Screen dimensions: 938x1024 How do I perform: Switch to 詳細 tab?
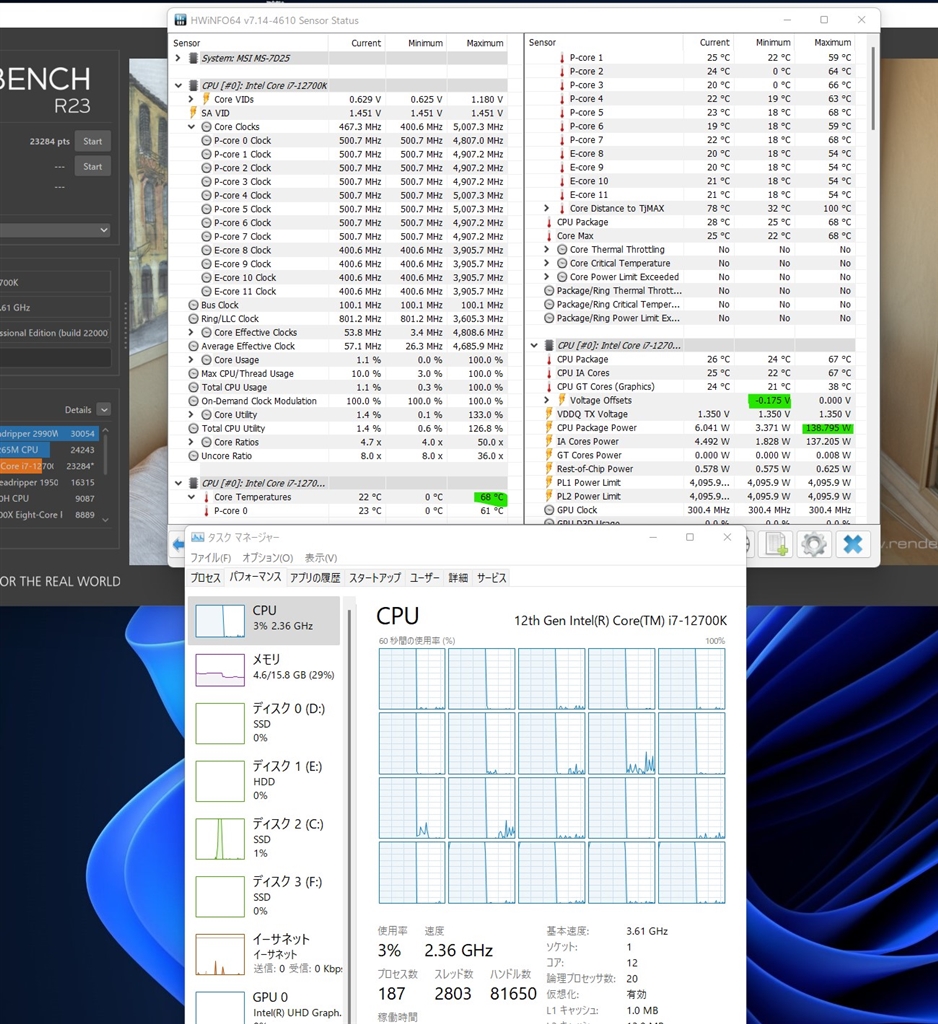point(458,578)
